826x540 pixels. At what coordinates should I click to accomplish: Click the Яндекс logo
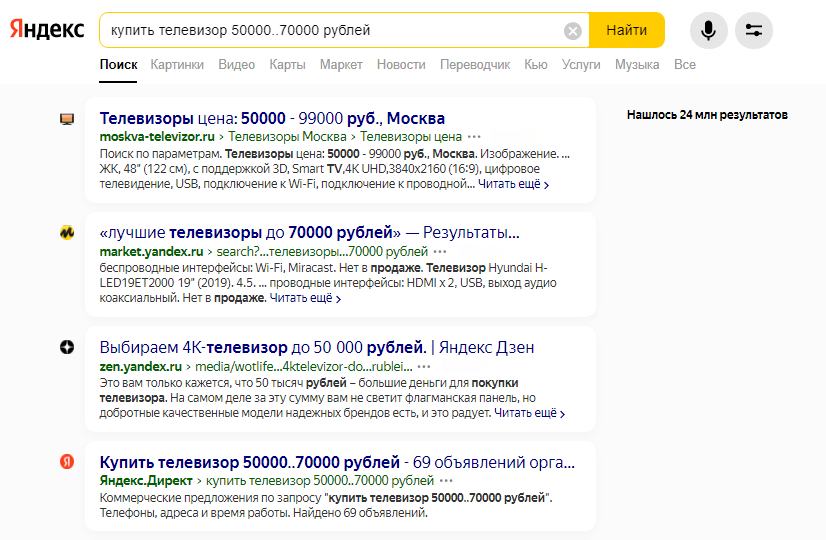pyautogui.click(x=47, y=30)
